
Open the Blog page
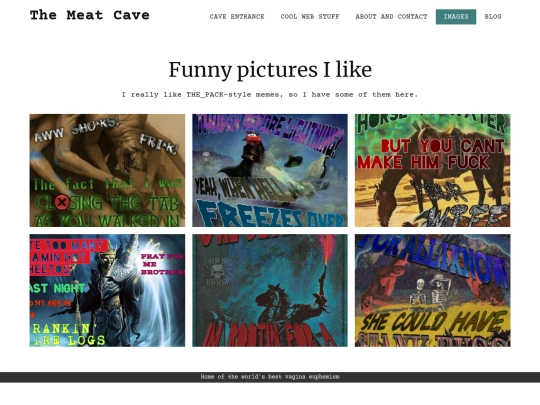[x=493, y=17]
